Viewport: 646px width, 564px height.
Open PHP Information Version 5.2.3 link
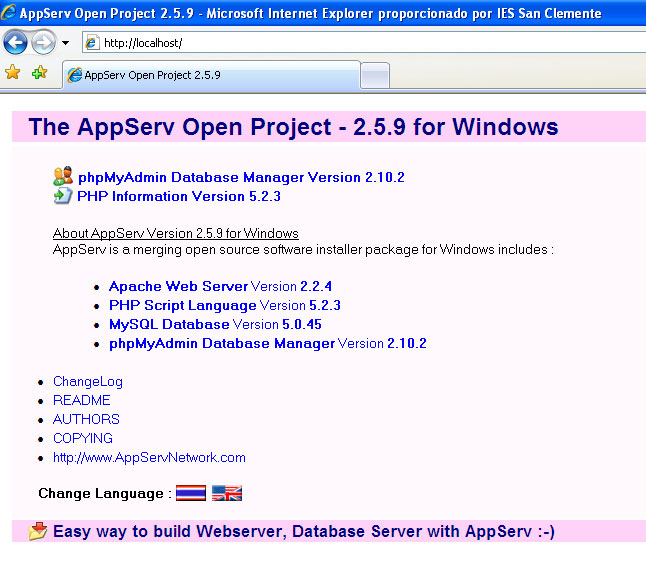[179, 196]
